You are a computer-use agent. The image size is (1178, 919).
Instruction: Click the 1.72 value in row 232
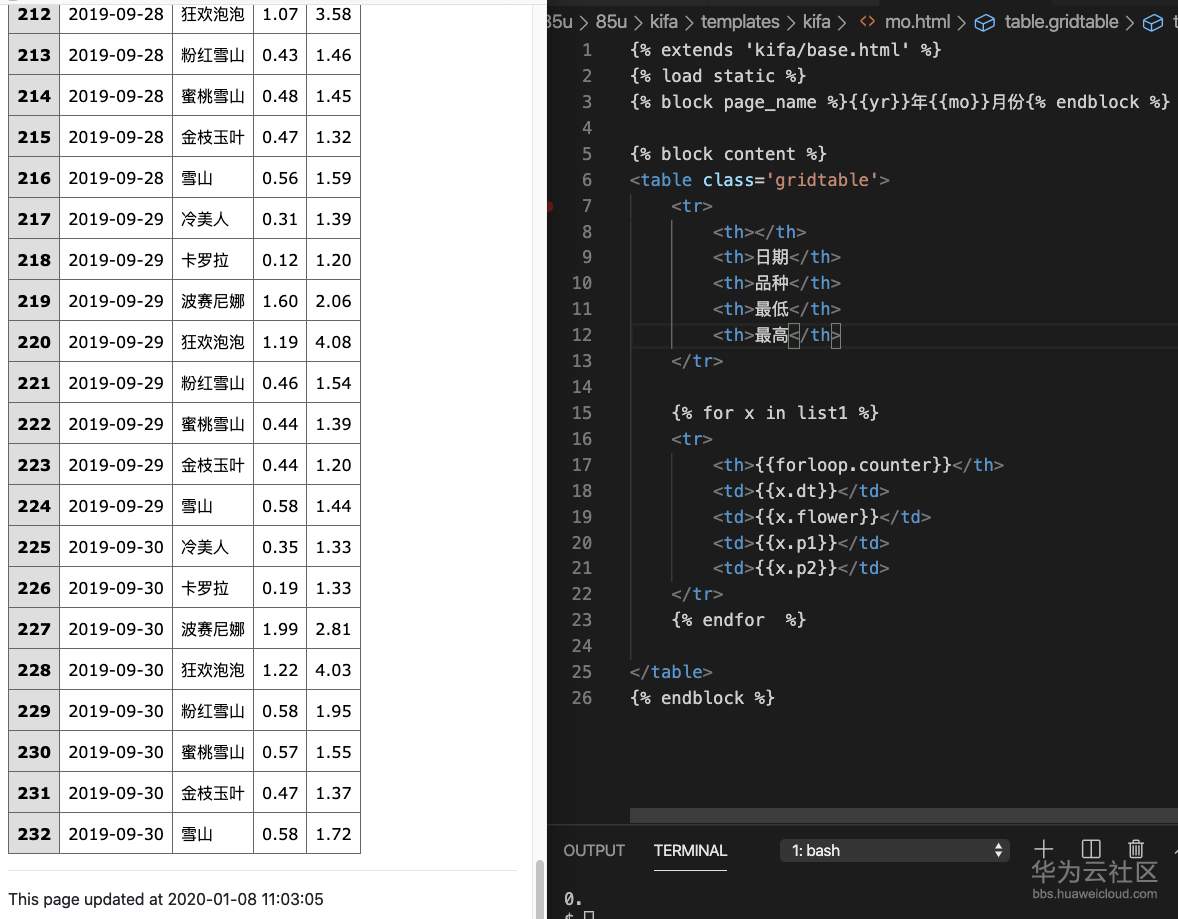(334, 833)
